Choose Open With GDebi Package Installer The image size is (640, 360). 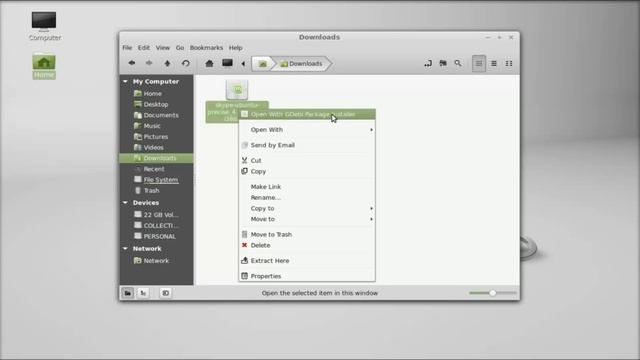pyautogui.click(x=307, y=114)
